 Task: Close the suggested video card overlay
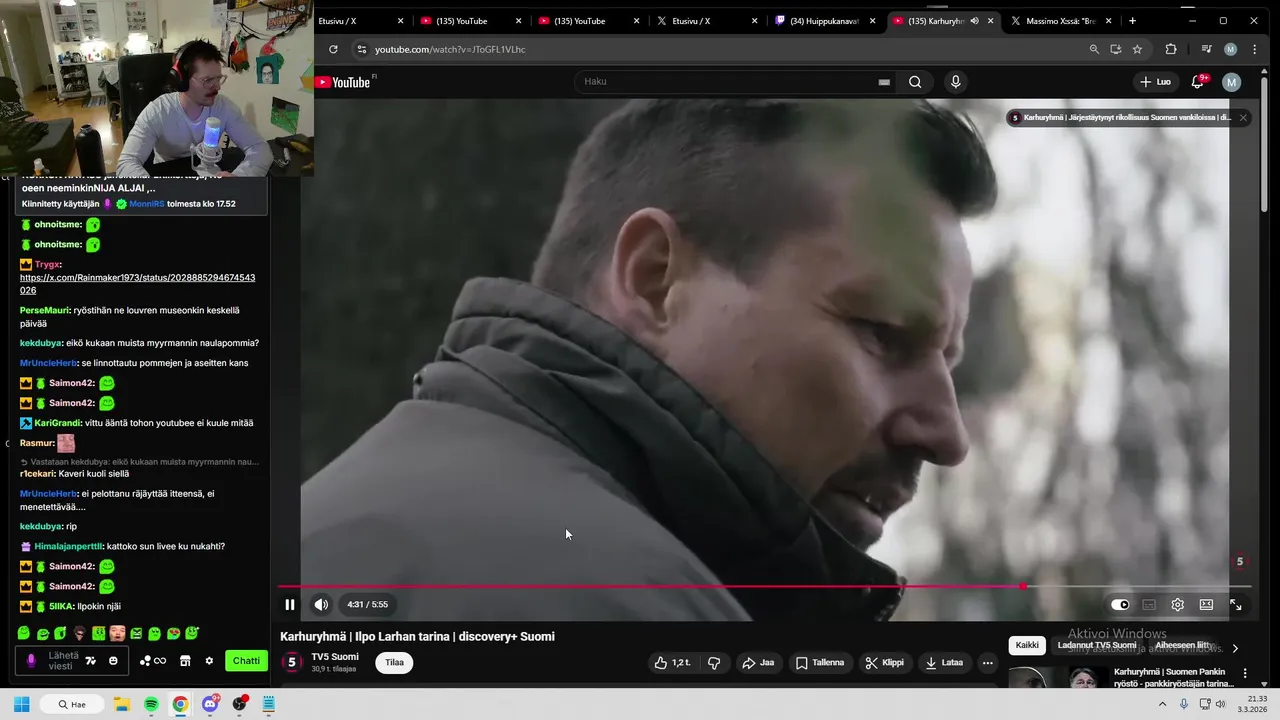point(1243,118)
